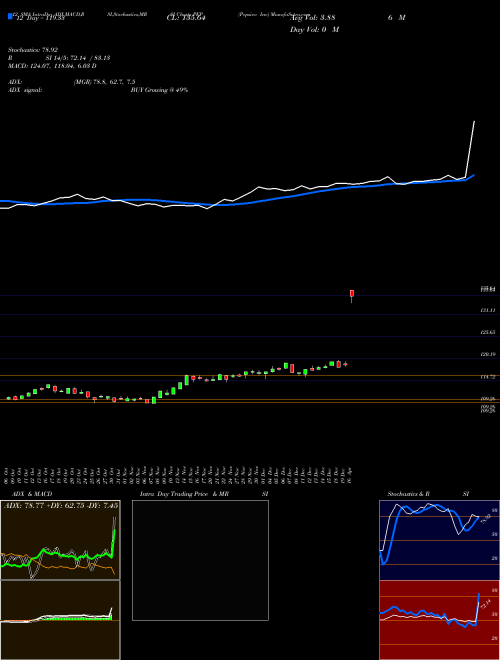Open the ADX line chart panel

click(60, 540)
